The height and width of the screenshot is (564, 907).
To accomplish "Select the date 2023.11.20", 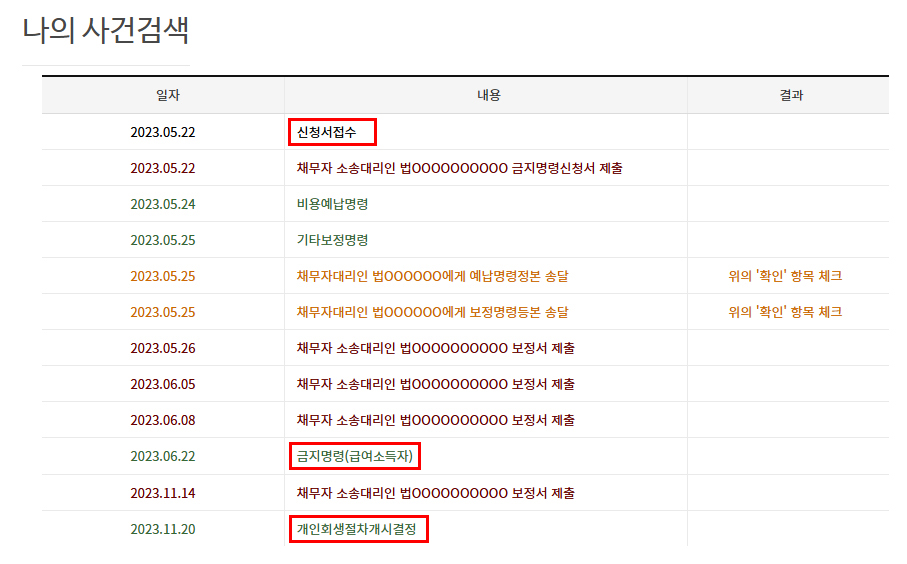I will [163, 529].
